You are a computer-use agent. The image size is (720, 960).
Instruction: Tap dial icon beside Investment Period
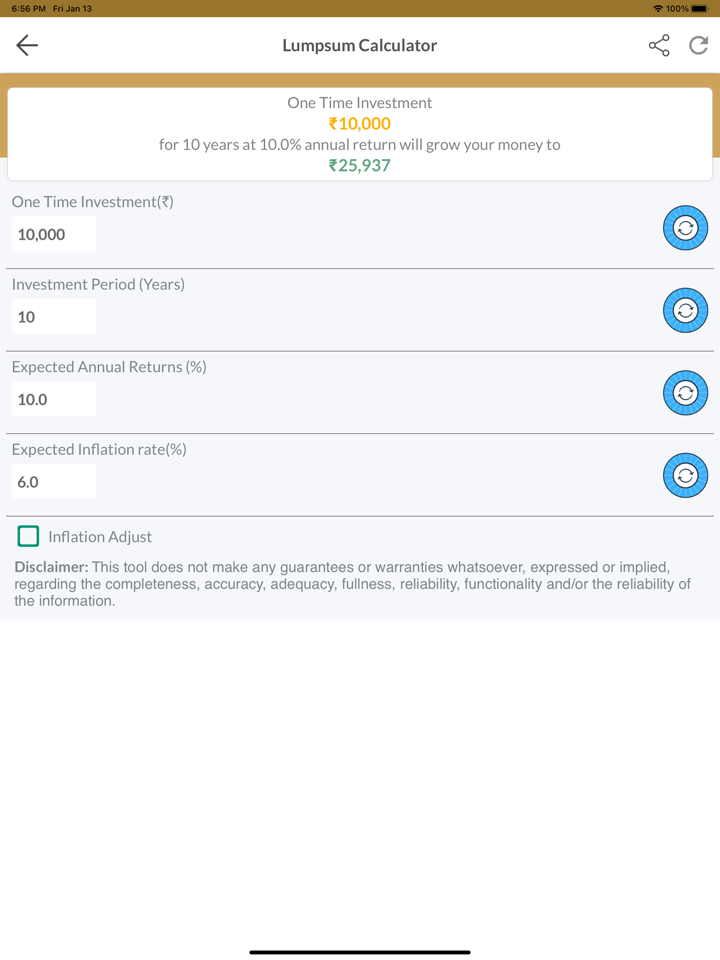click(x=685, y=311)
